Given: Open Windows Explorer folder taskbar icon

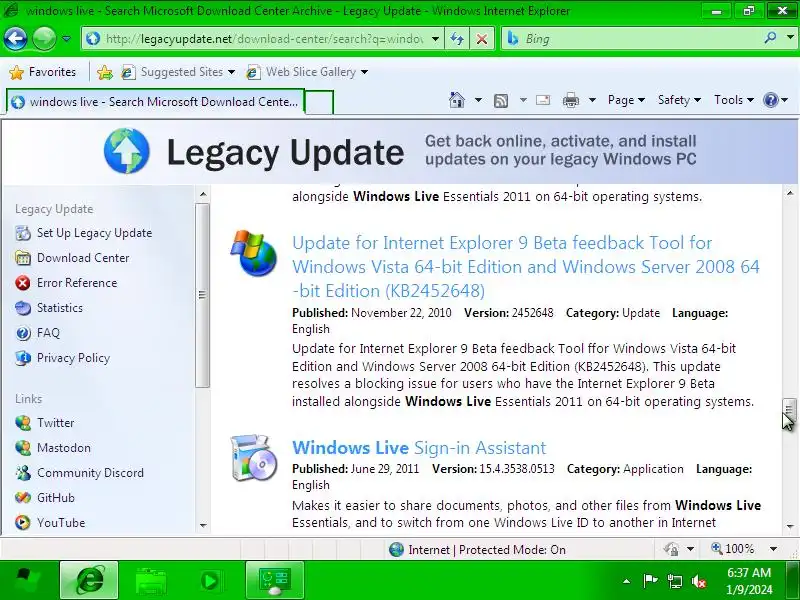Looking at the screenshot, I should tap(151, 581).
